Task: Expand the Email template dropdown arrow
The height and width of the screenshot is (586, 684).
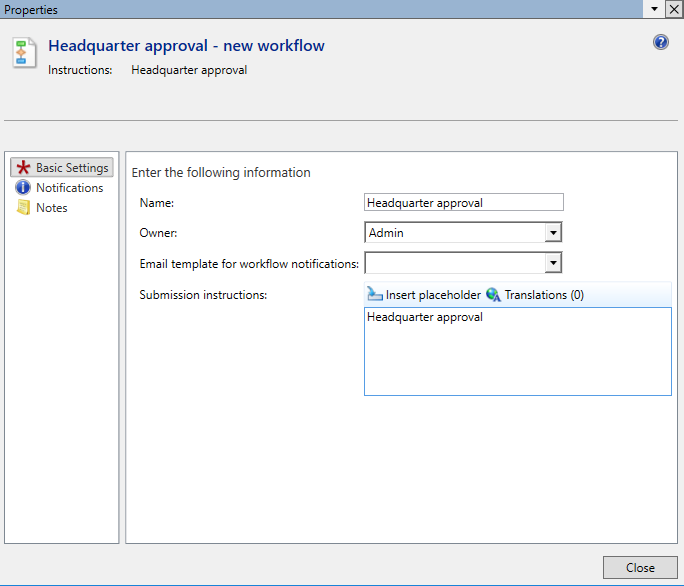Action: tap(552, 263)
